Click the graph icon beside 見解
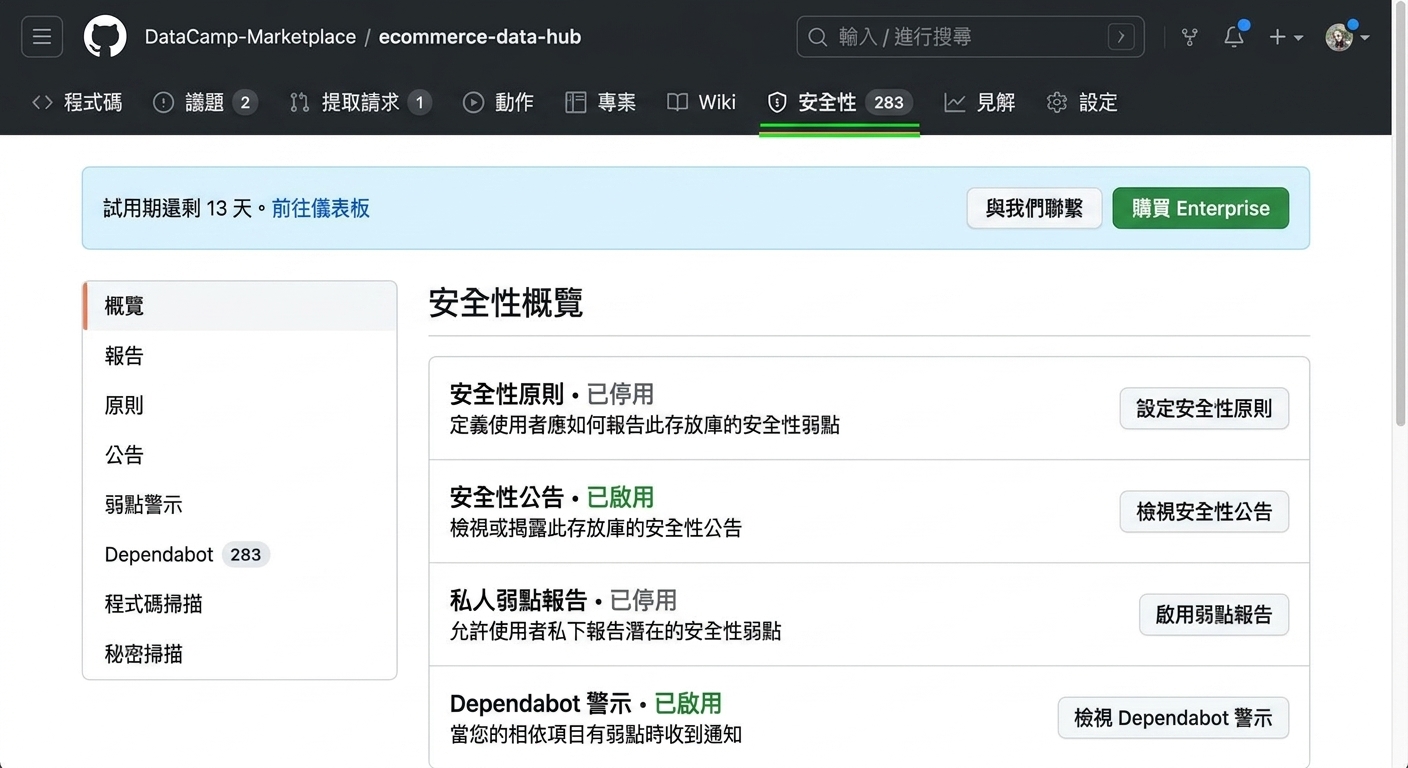The height and width of the screenshot is (768, 1408). [955, 102]
